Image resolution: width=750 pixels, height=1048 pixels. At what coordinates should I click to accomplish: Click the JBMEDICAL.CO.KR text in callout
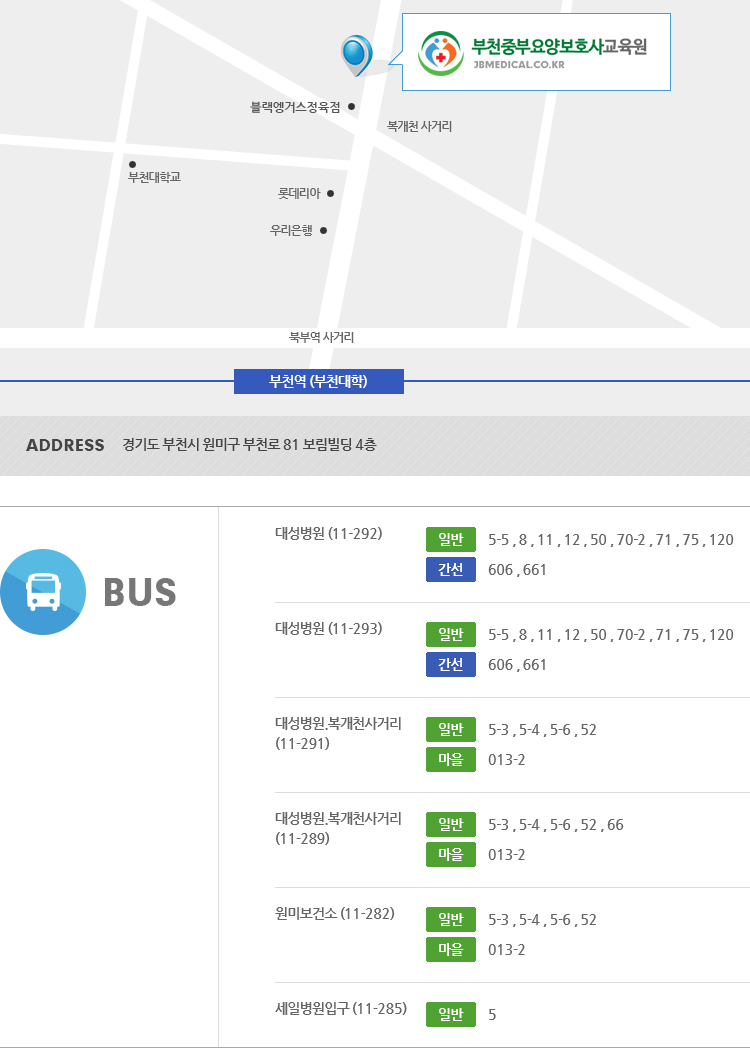(519, 65)
